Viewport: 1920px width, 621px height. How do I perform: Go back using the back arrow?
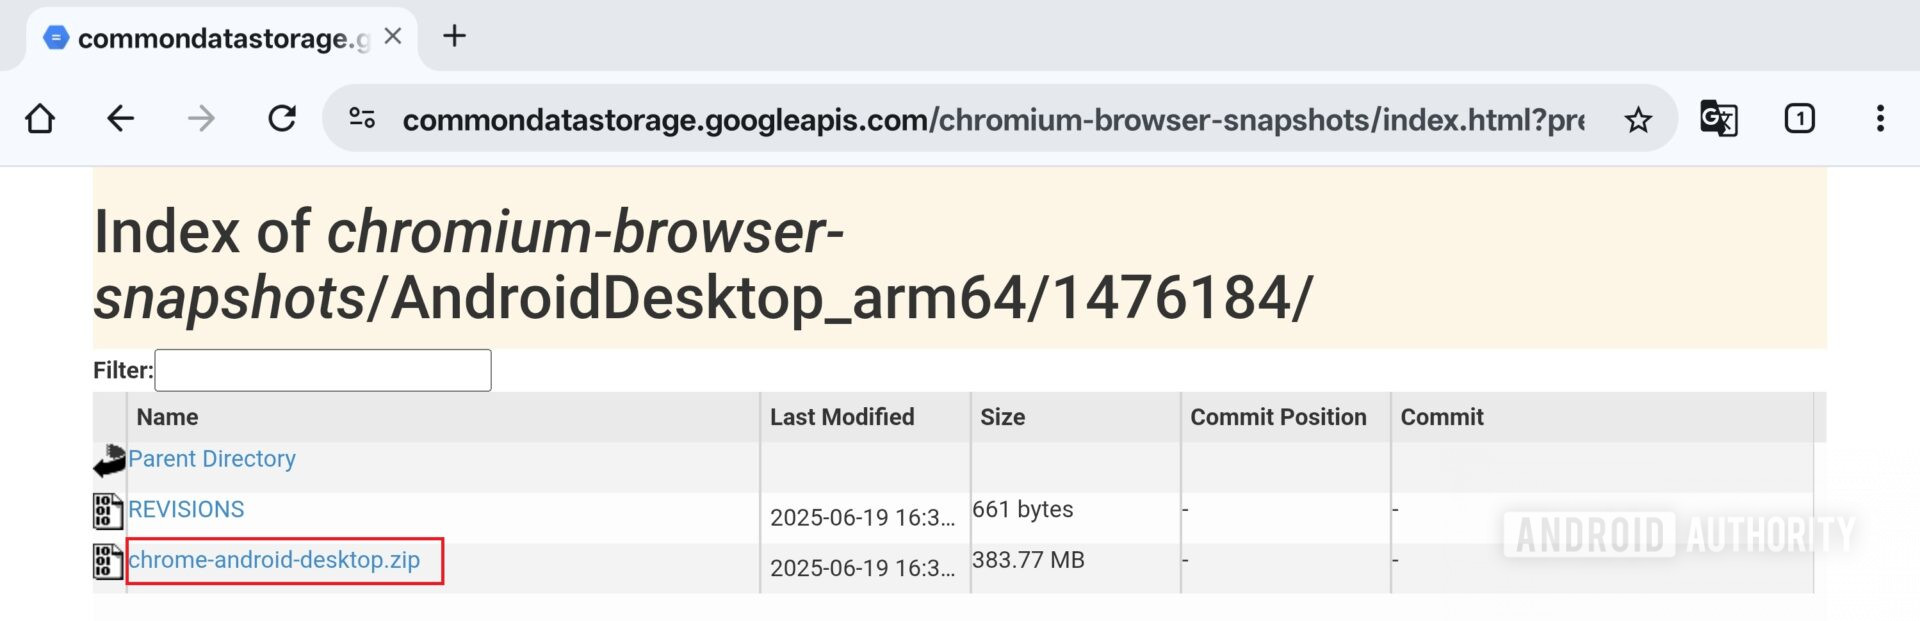pyautogui.click(x=120, y=118)
